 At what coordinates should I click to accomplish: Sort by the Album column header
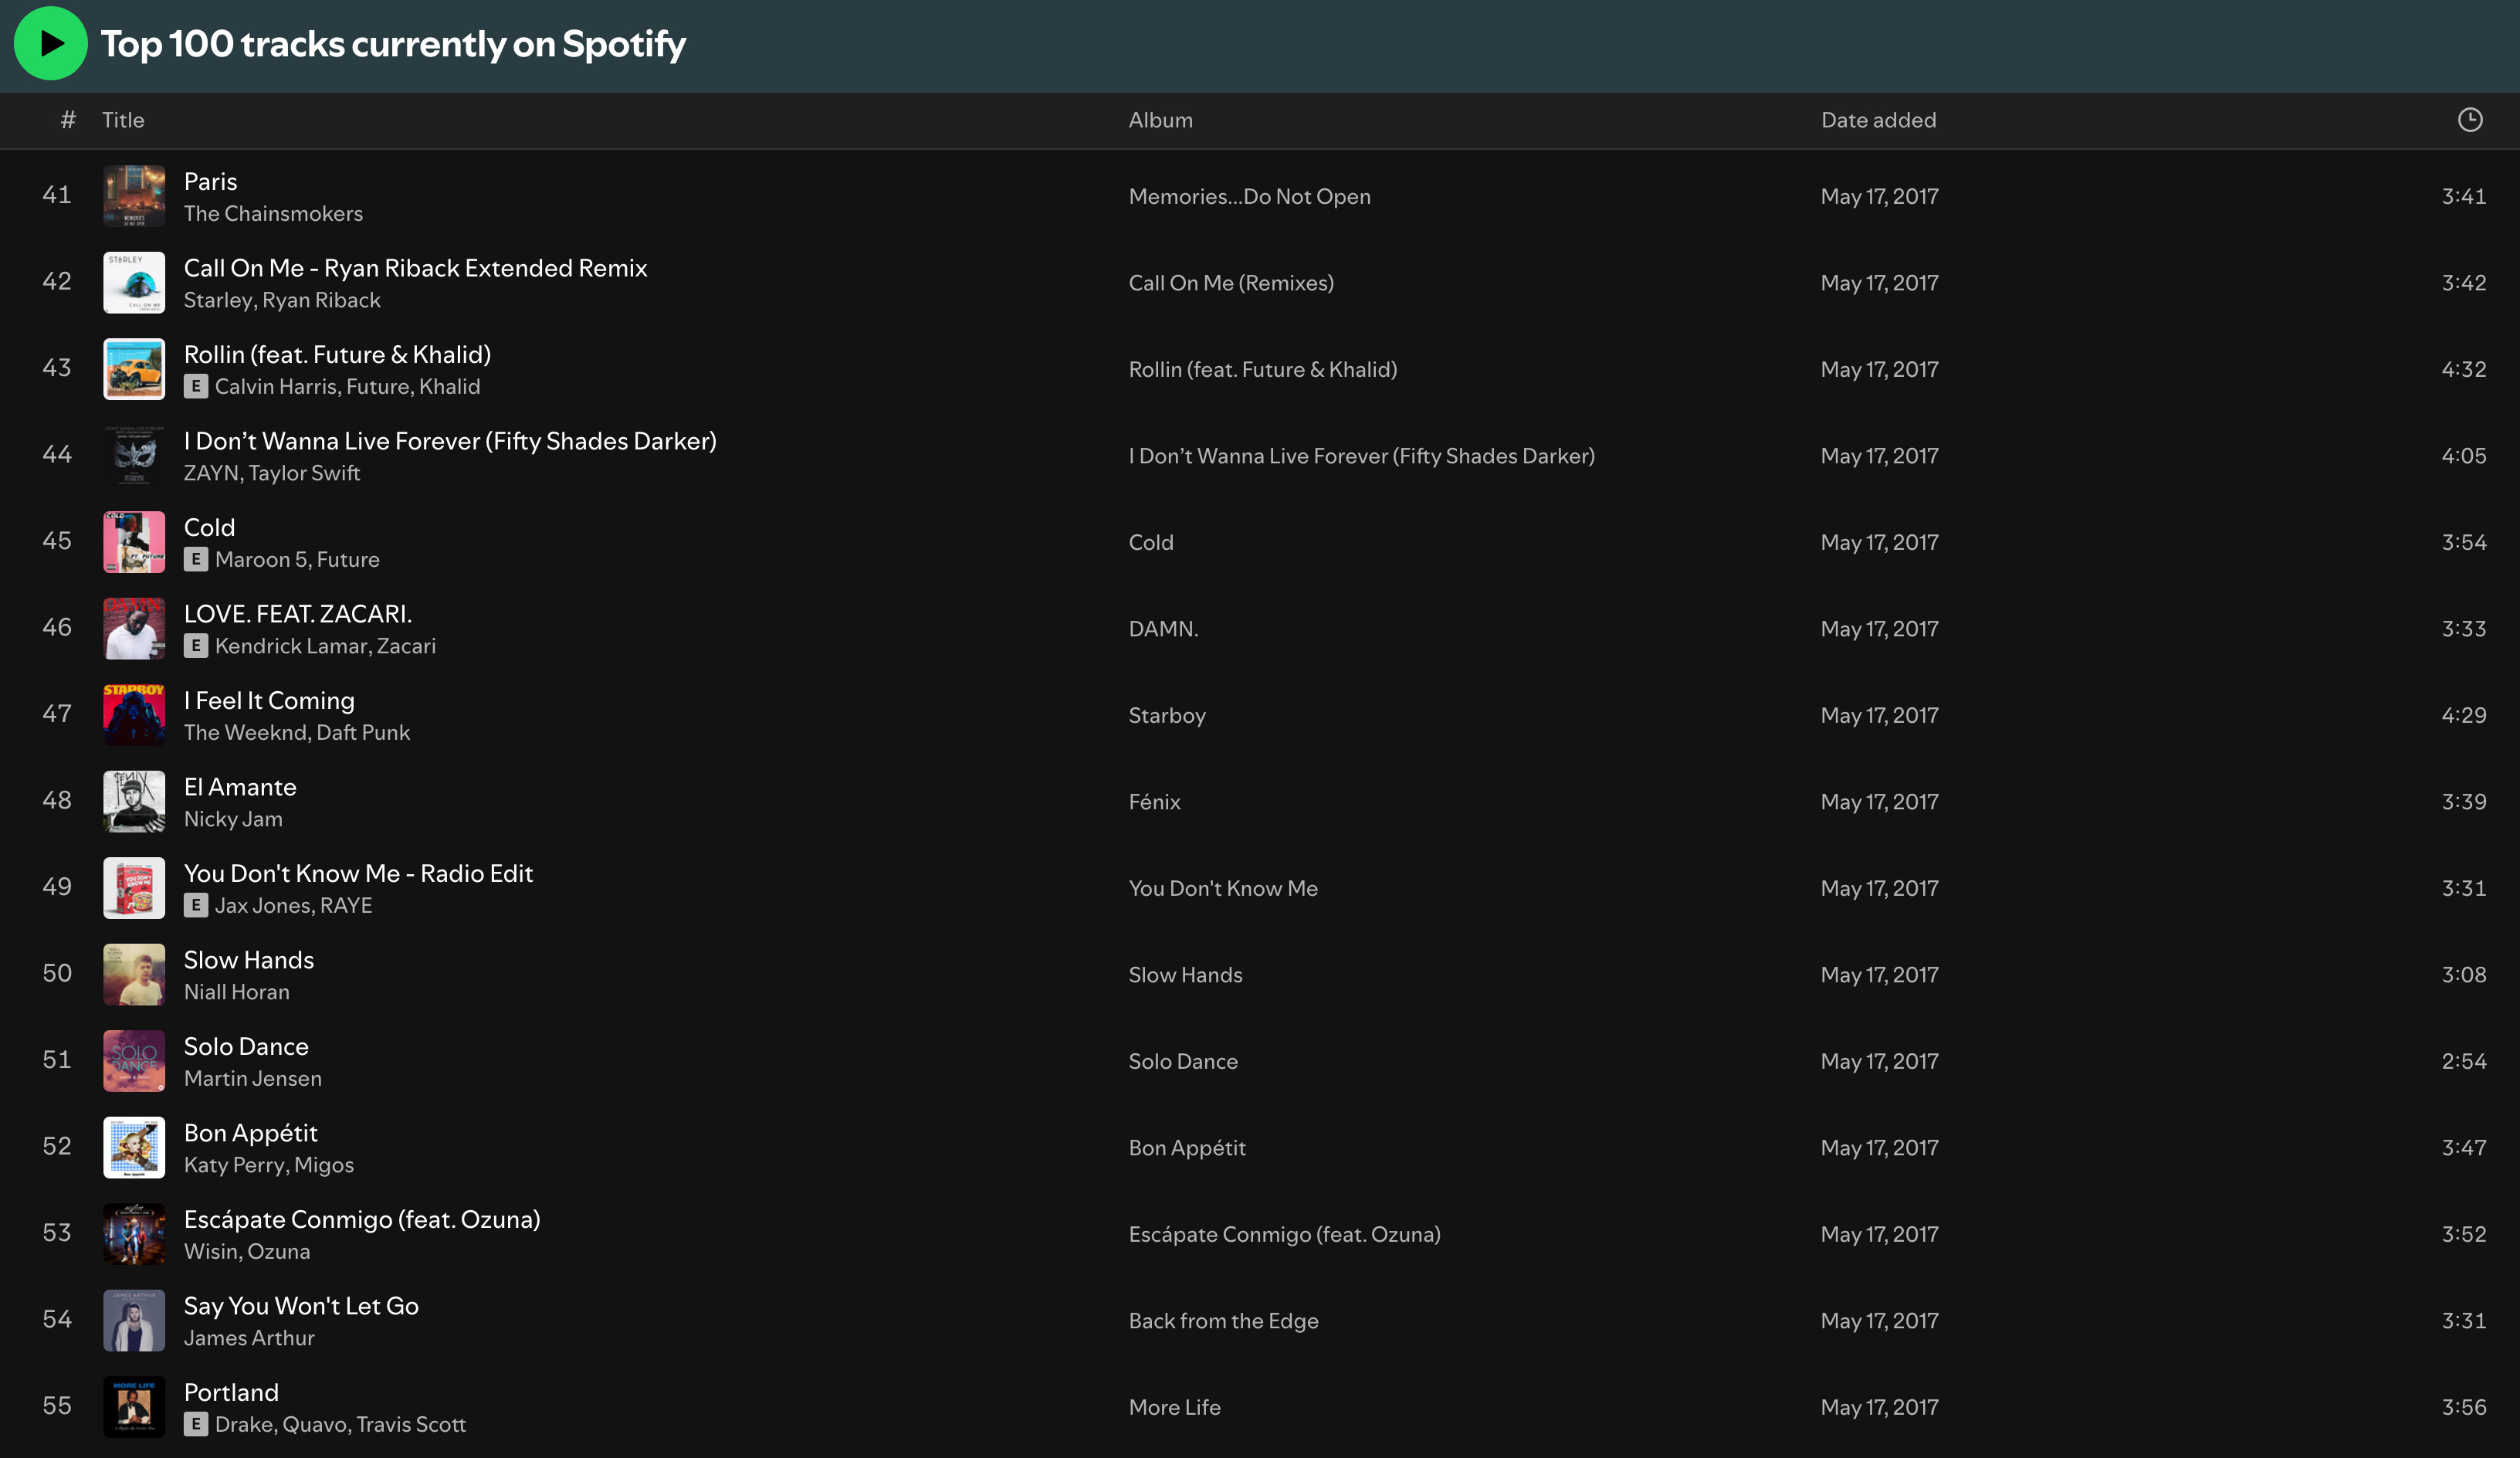[x=1160, y=120]
